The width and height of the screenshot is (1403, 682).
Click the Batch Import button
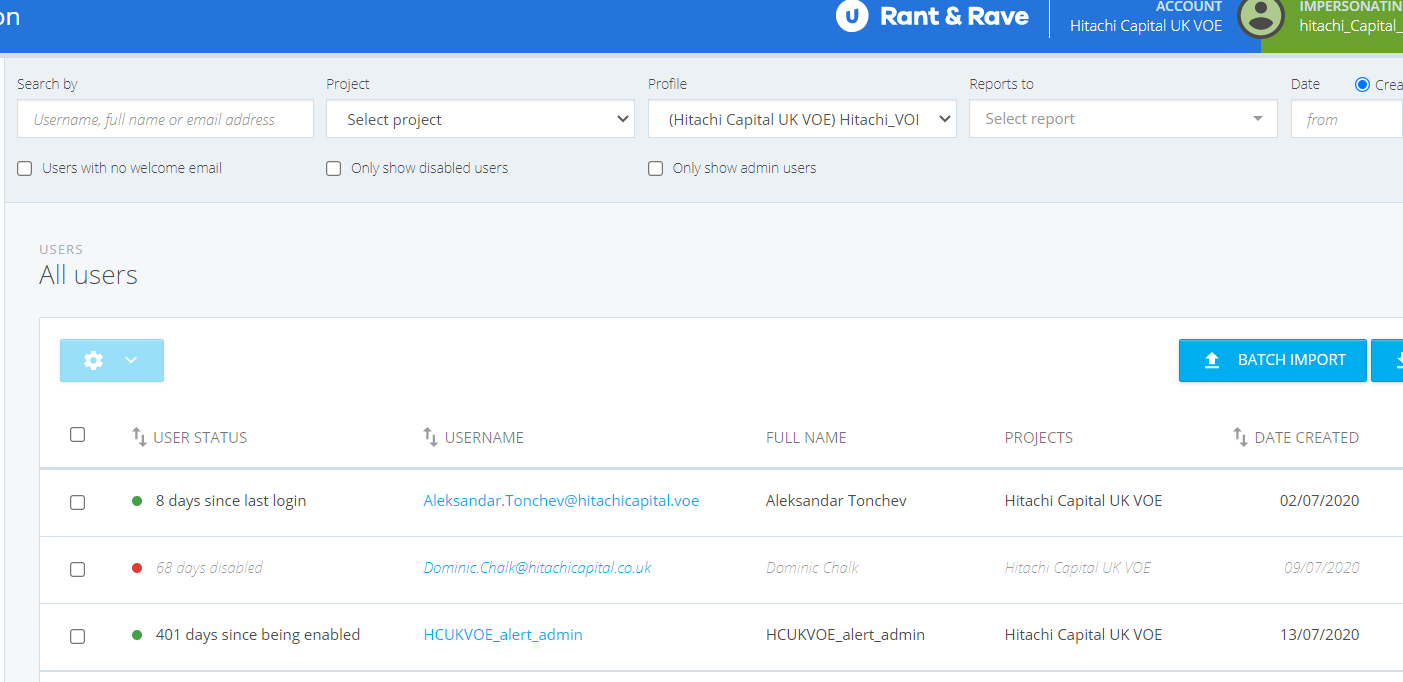point(1273,360)
